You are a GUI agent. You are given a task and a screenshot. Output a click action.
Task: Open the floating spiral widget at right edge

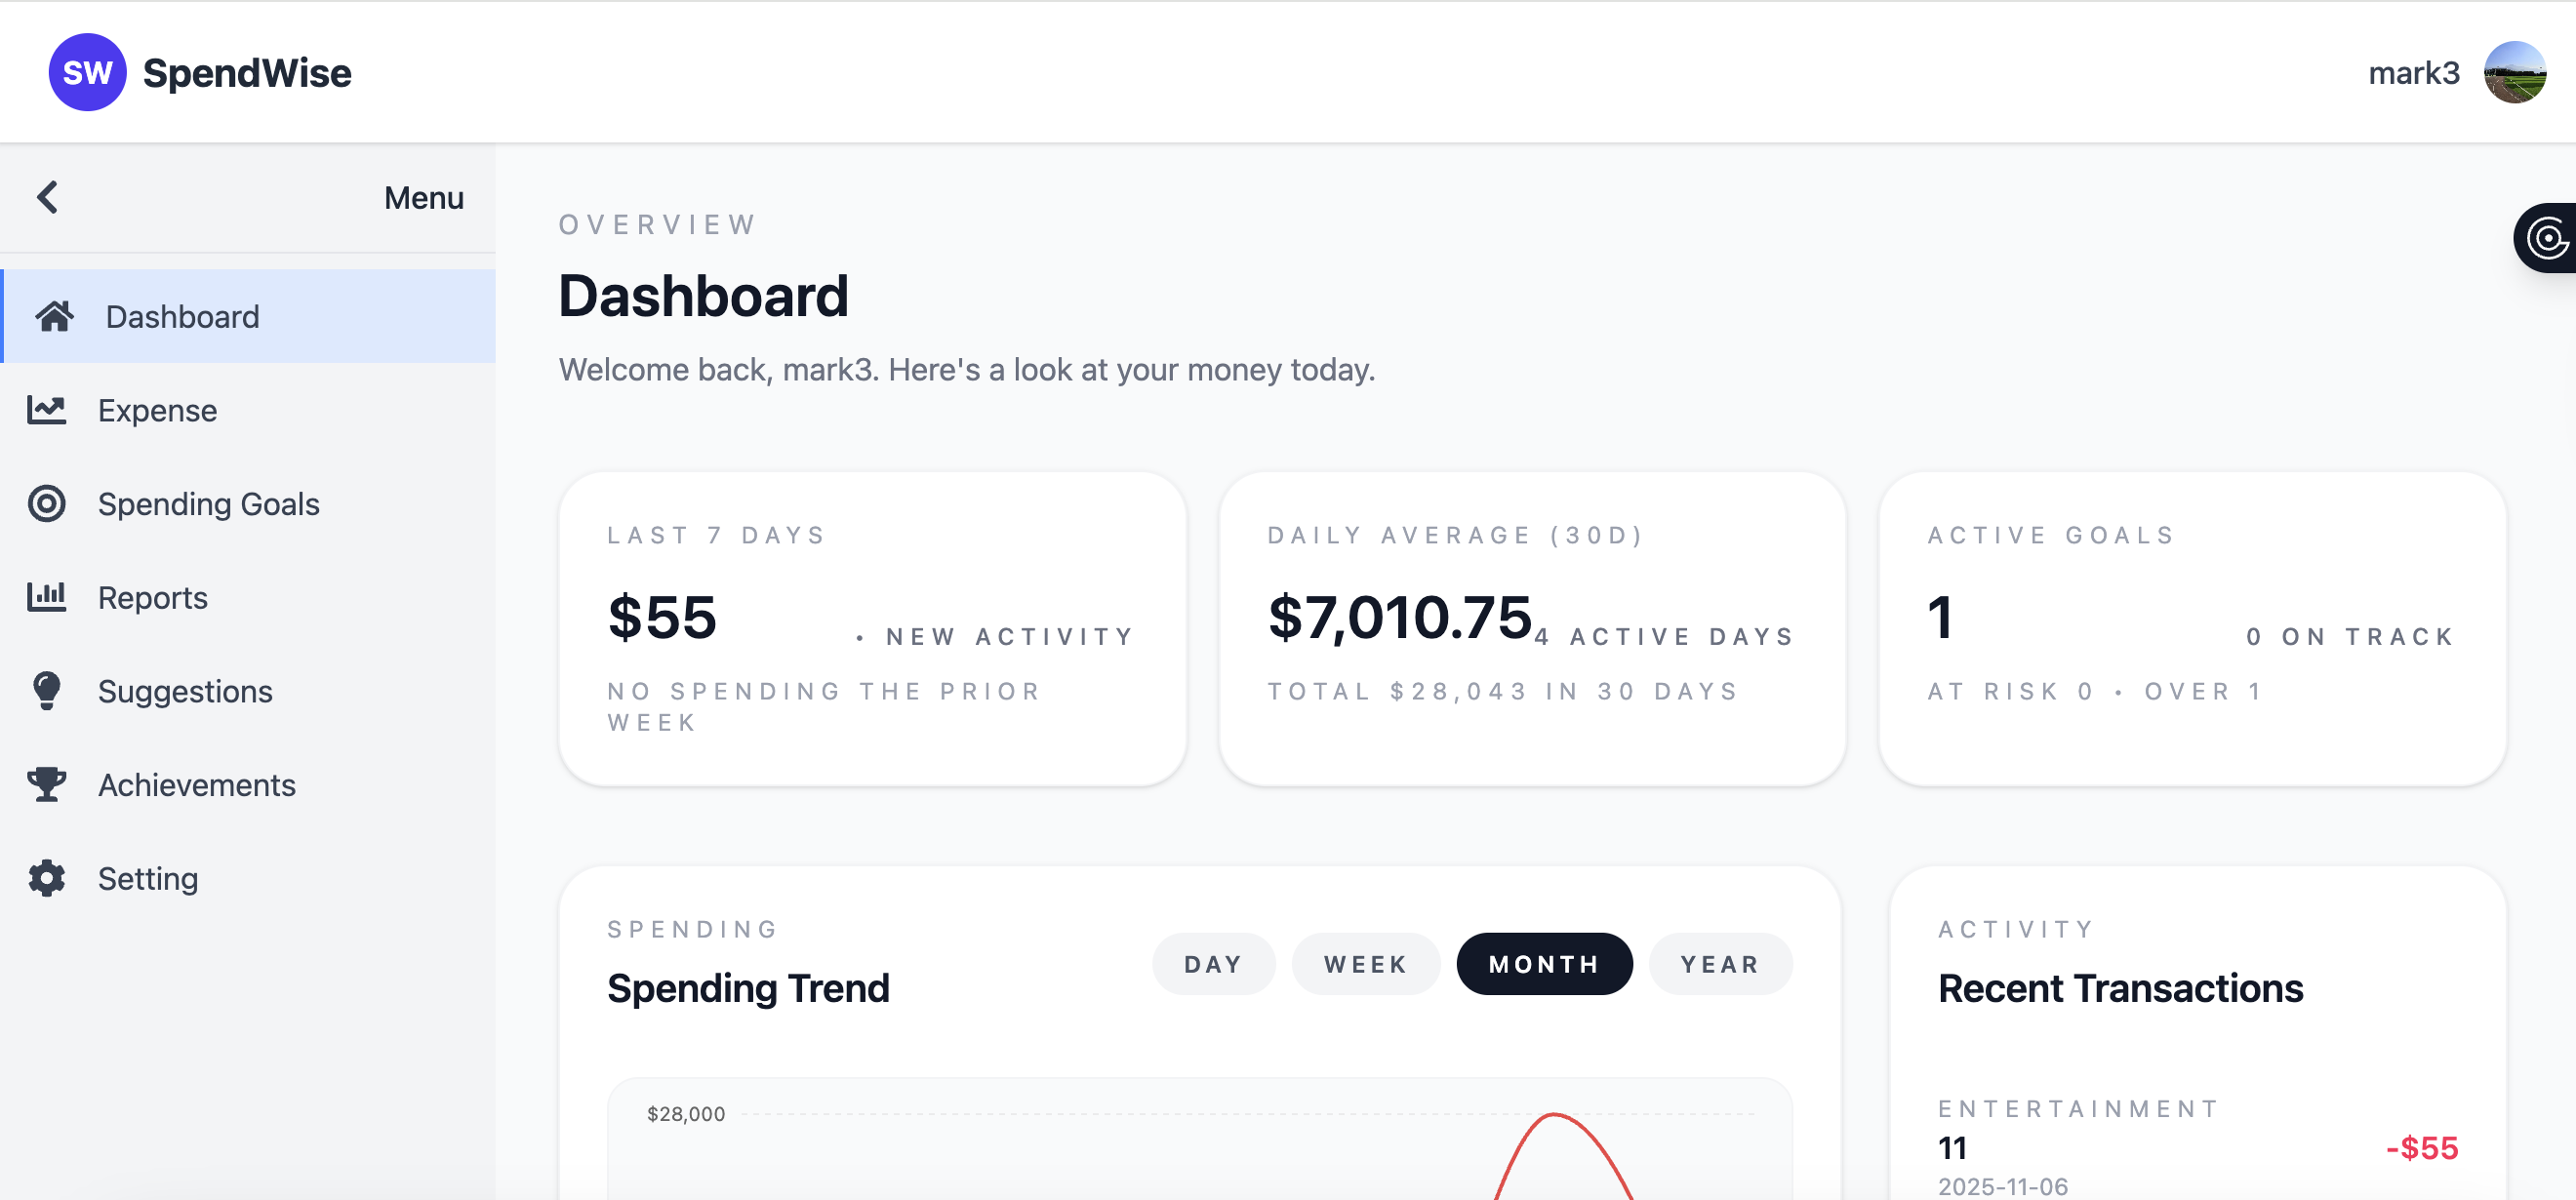click(2546, 238)
